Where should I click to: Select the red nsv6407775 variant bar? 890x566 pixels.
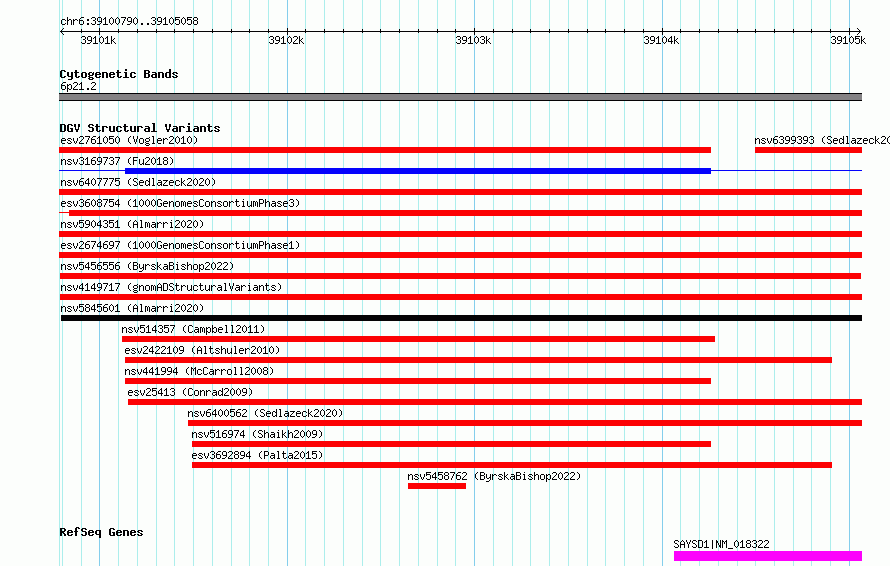click(460, 192)
